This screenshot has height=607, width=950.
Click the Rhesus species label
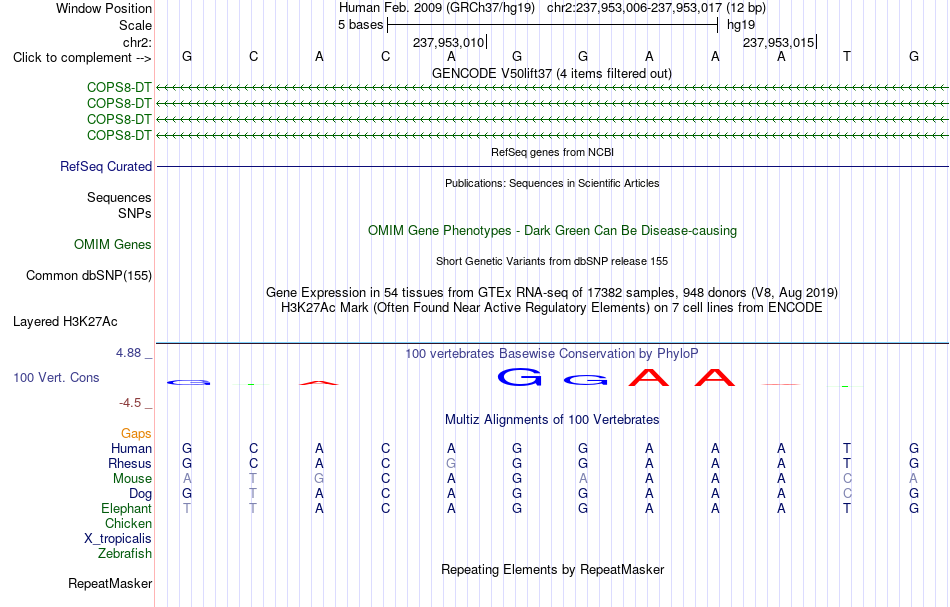click(130, 463)
